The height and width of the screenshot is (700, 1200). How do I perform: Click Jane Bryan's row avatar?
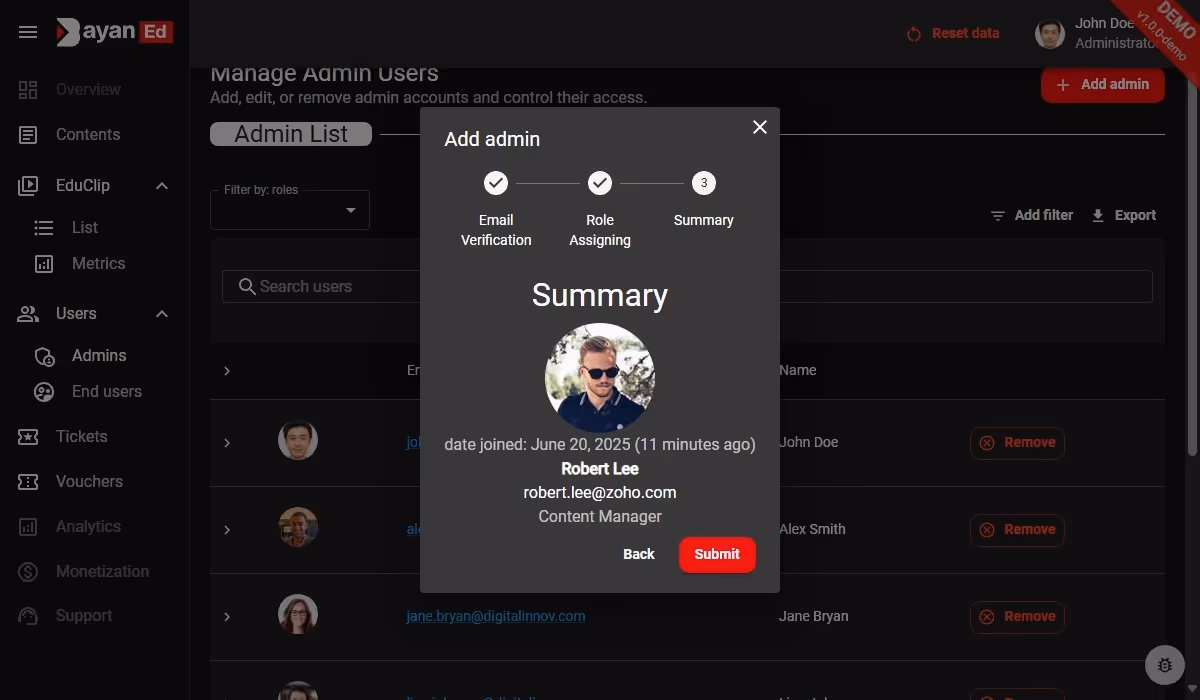pos(298,615)
